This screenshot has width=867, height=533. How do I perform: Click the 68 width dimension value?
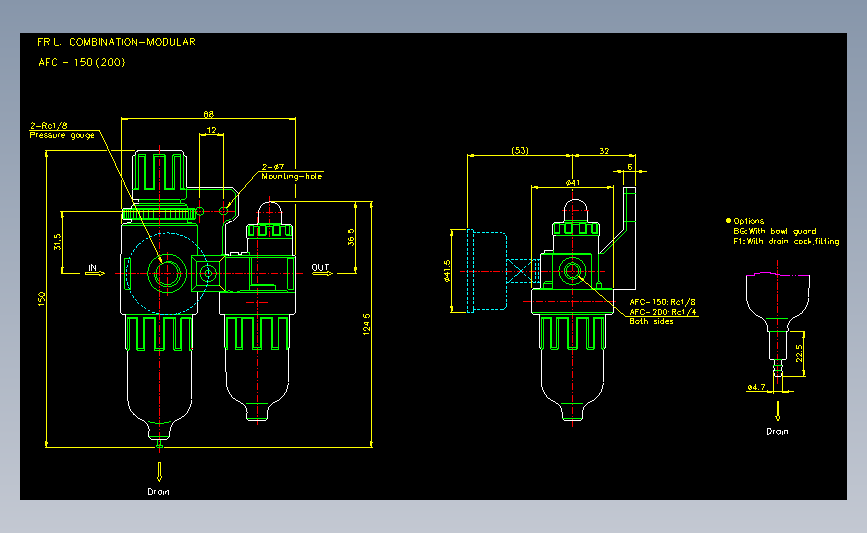208,114
